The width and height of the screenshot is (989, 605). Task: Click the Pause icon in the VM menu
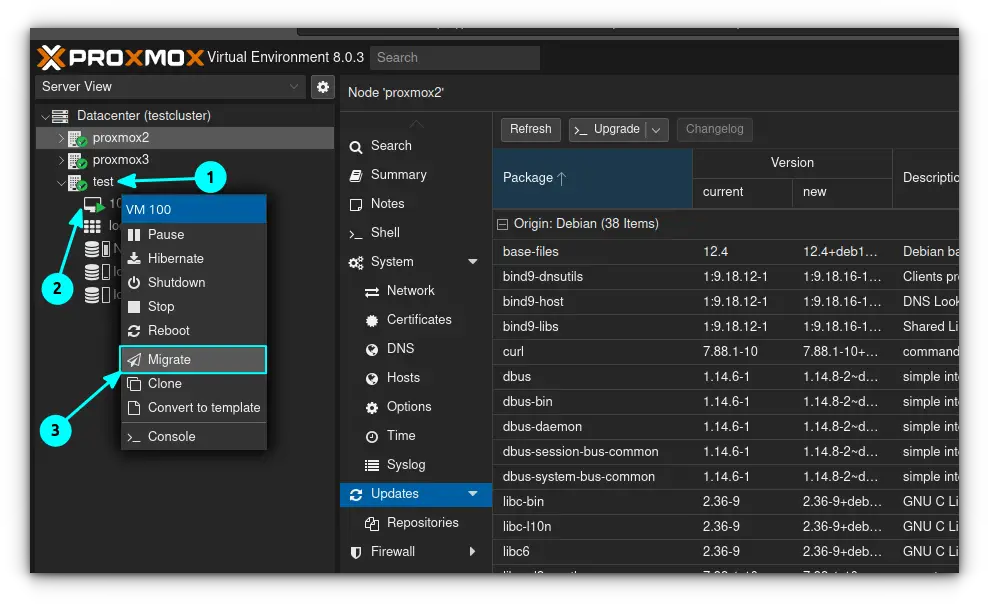click(134, 235)
